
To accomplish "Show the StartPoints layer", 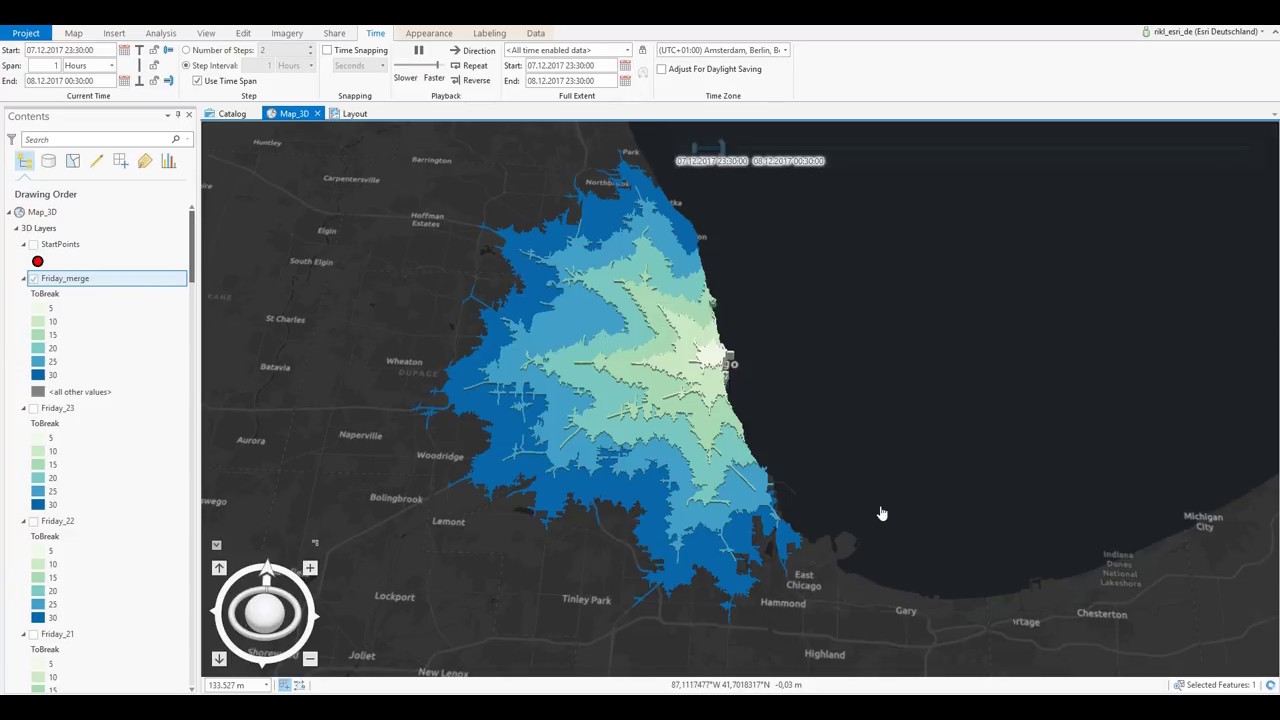I will pos(34,244).
